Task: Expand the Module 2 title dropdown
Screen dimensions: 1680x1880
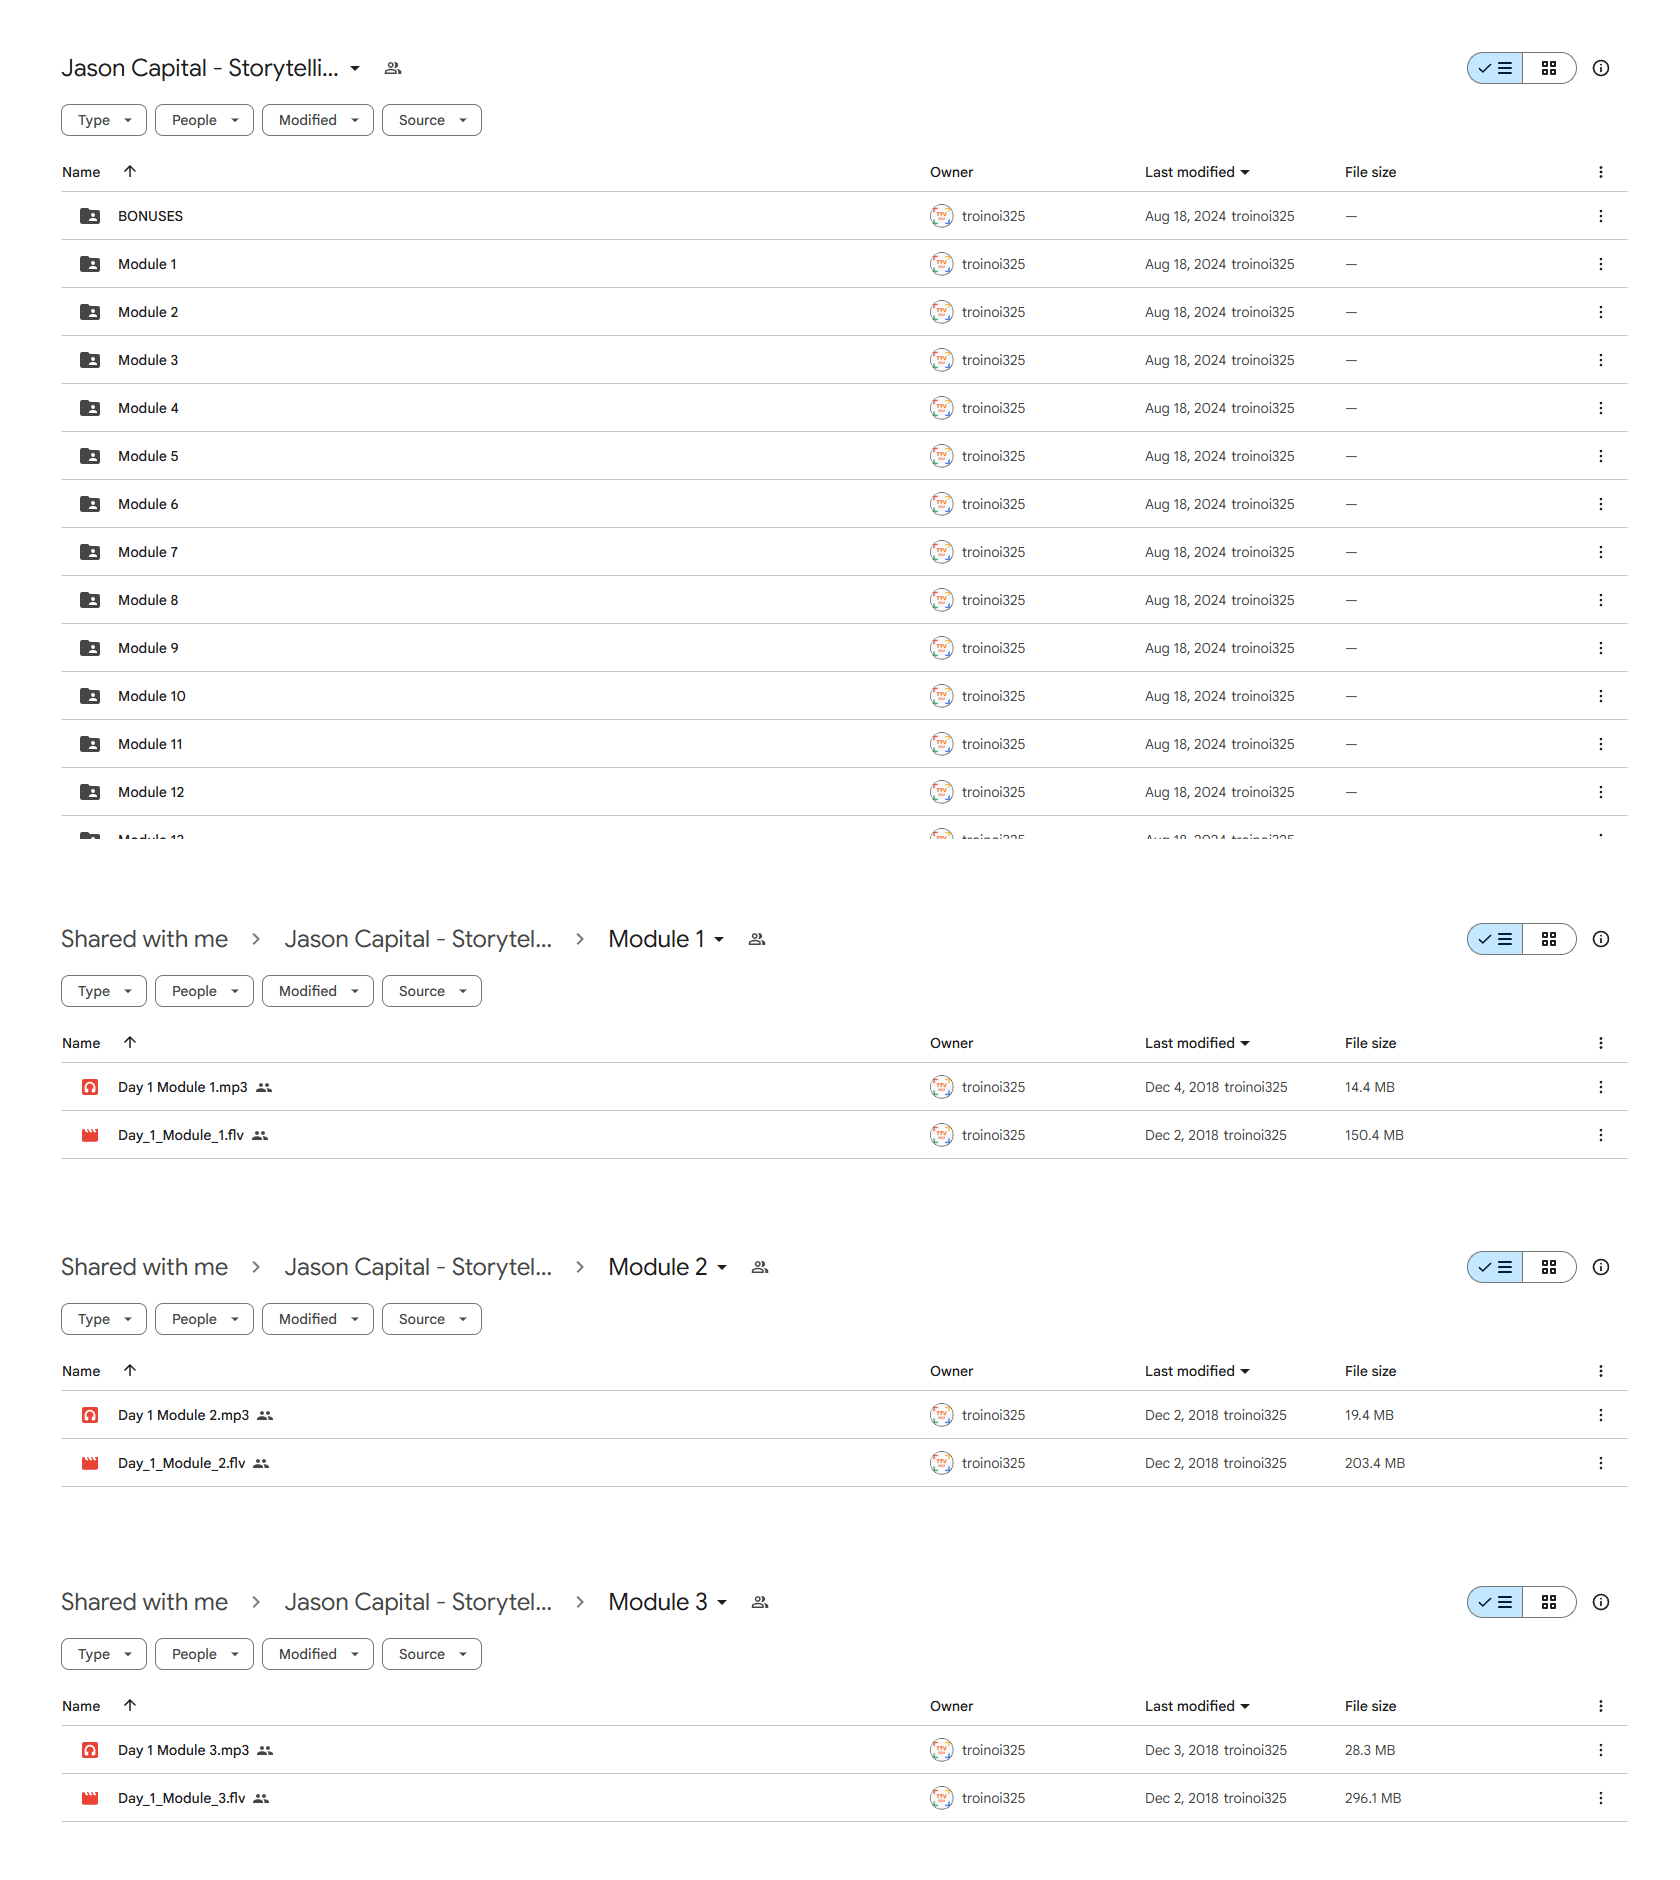Action: pyautogui.click(x=722, y=1267)
